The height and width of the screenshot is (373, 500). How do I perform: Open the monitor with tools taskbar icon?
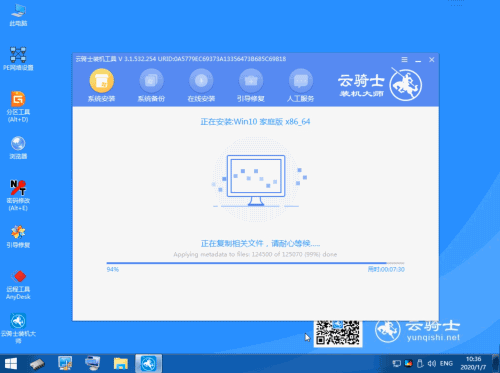click(65, 363)
